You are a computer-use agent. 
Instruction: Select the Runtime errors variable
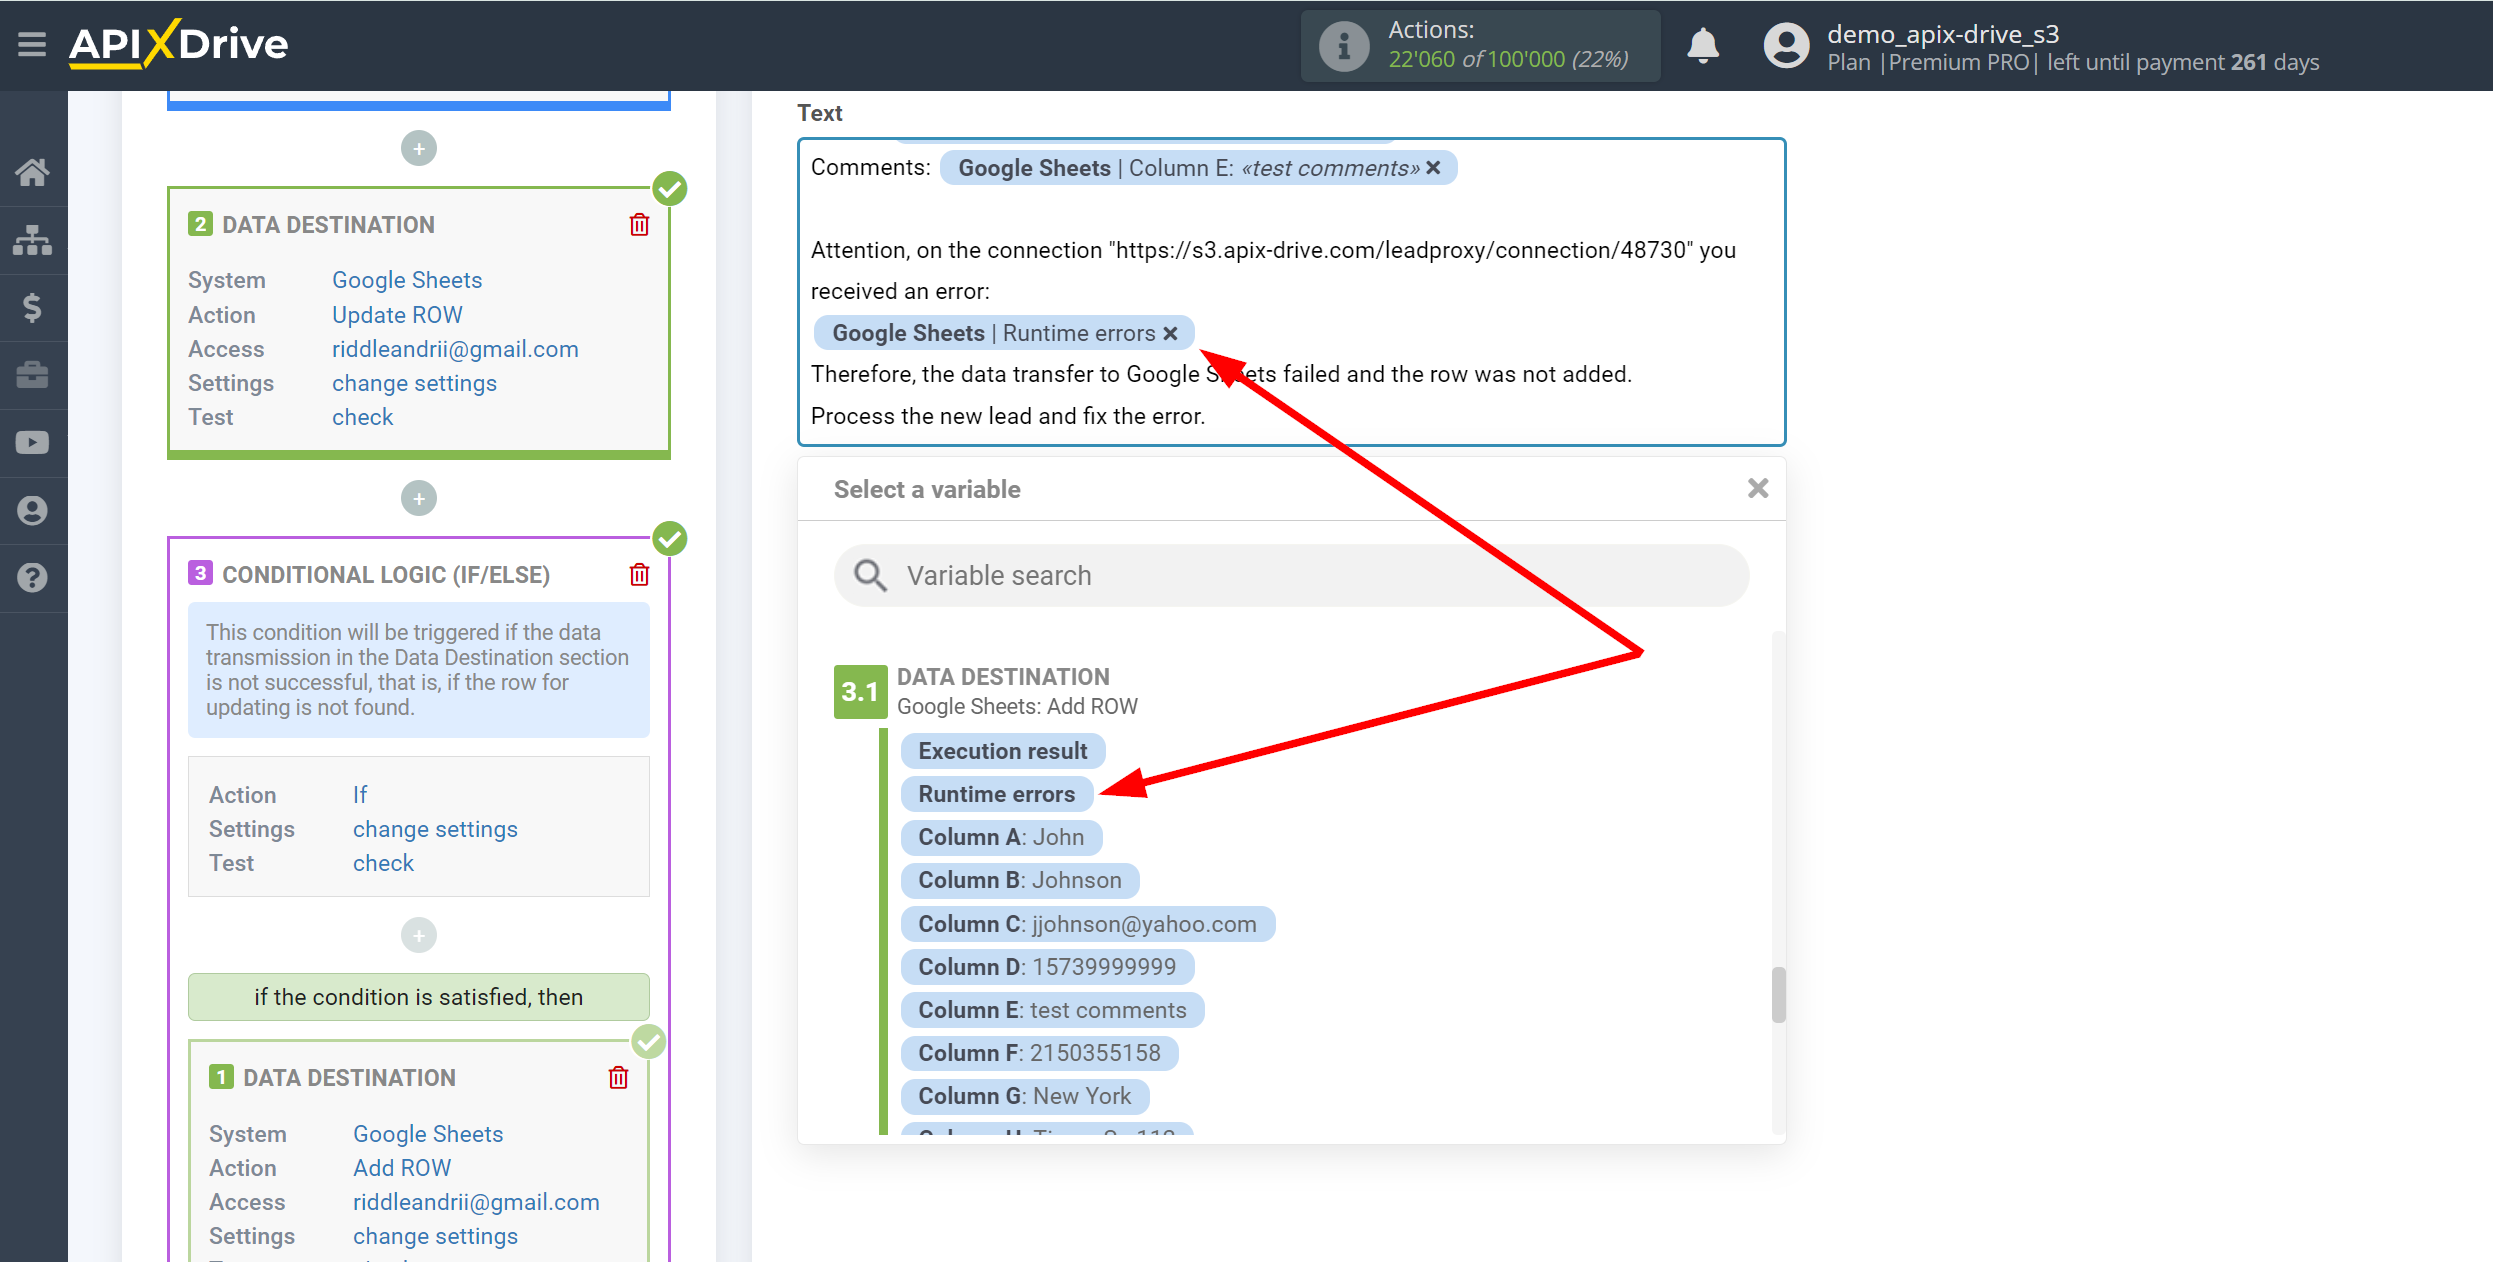(997, 794)
